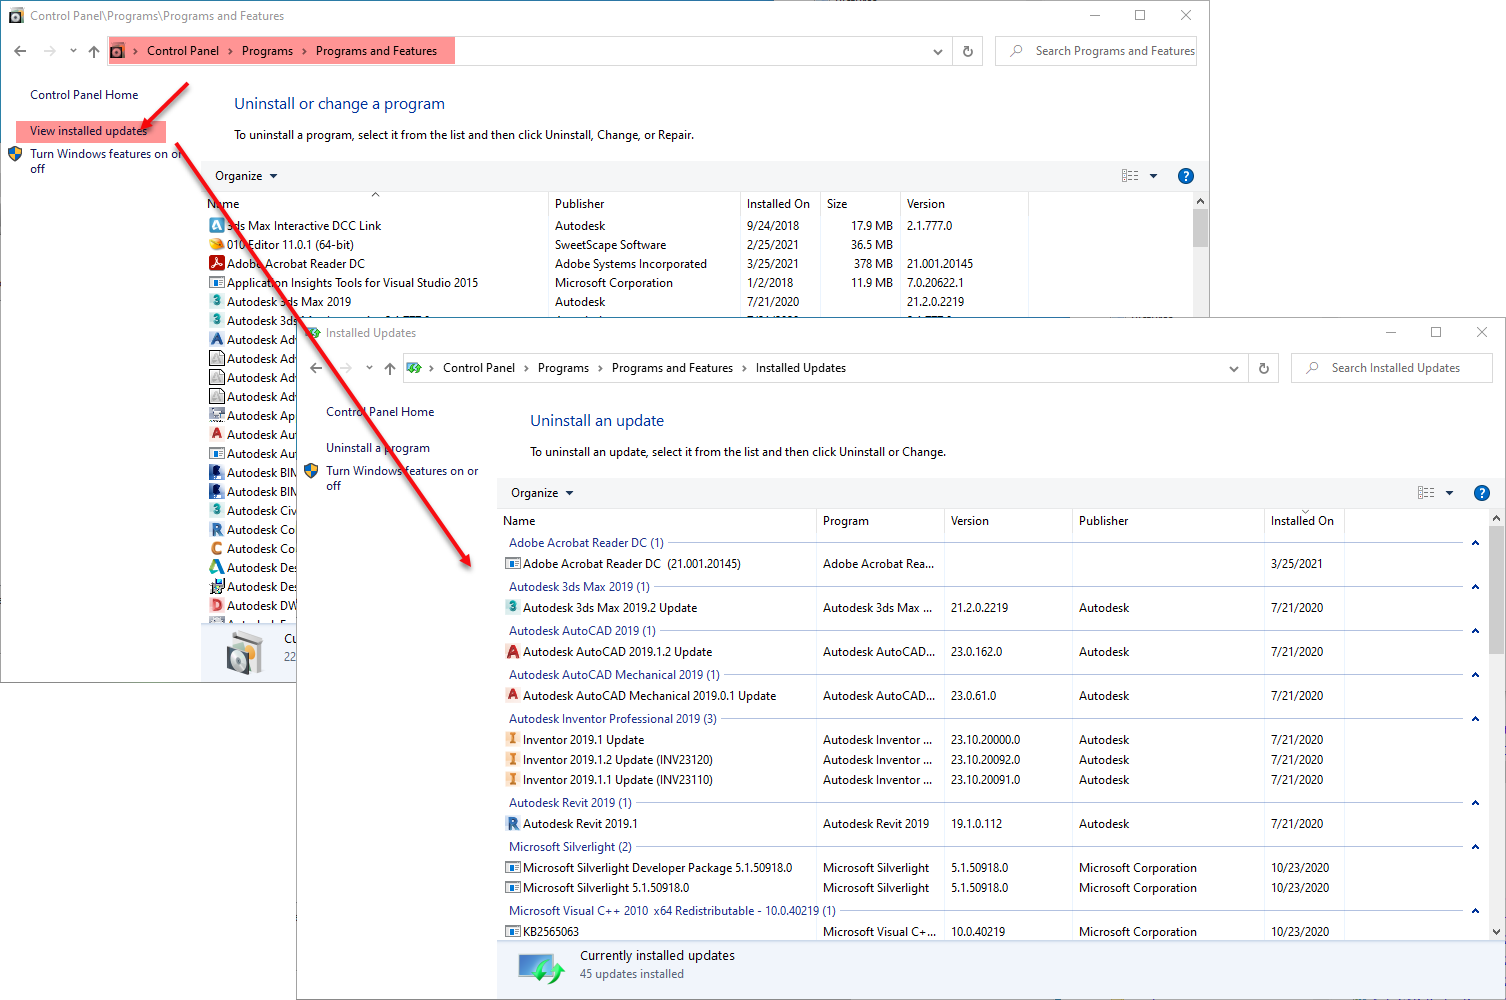1506x1000 pixels.
Task: Click Control Panel breadcrumb in Programs and Features
Action: 183,51
